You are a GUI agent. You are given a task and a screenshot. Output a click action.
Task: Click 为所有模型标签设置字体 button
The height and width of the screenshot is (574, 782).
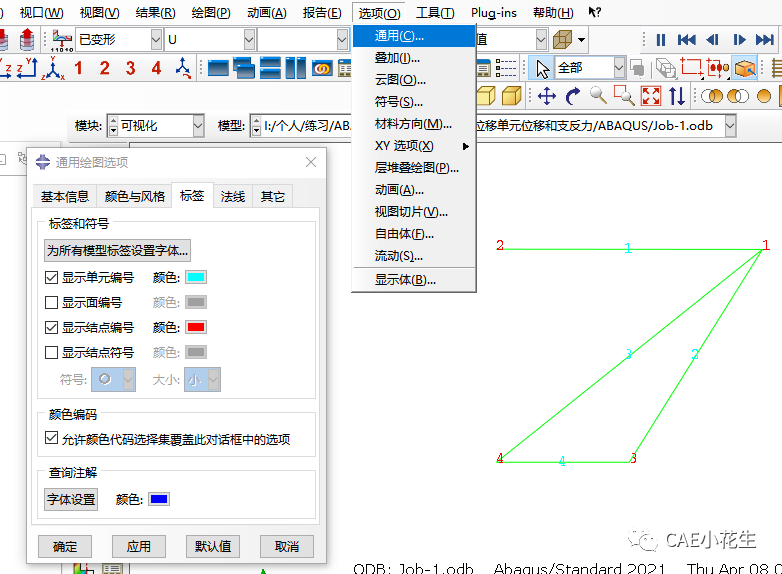point(117,250)
